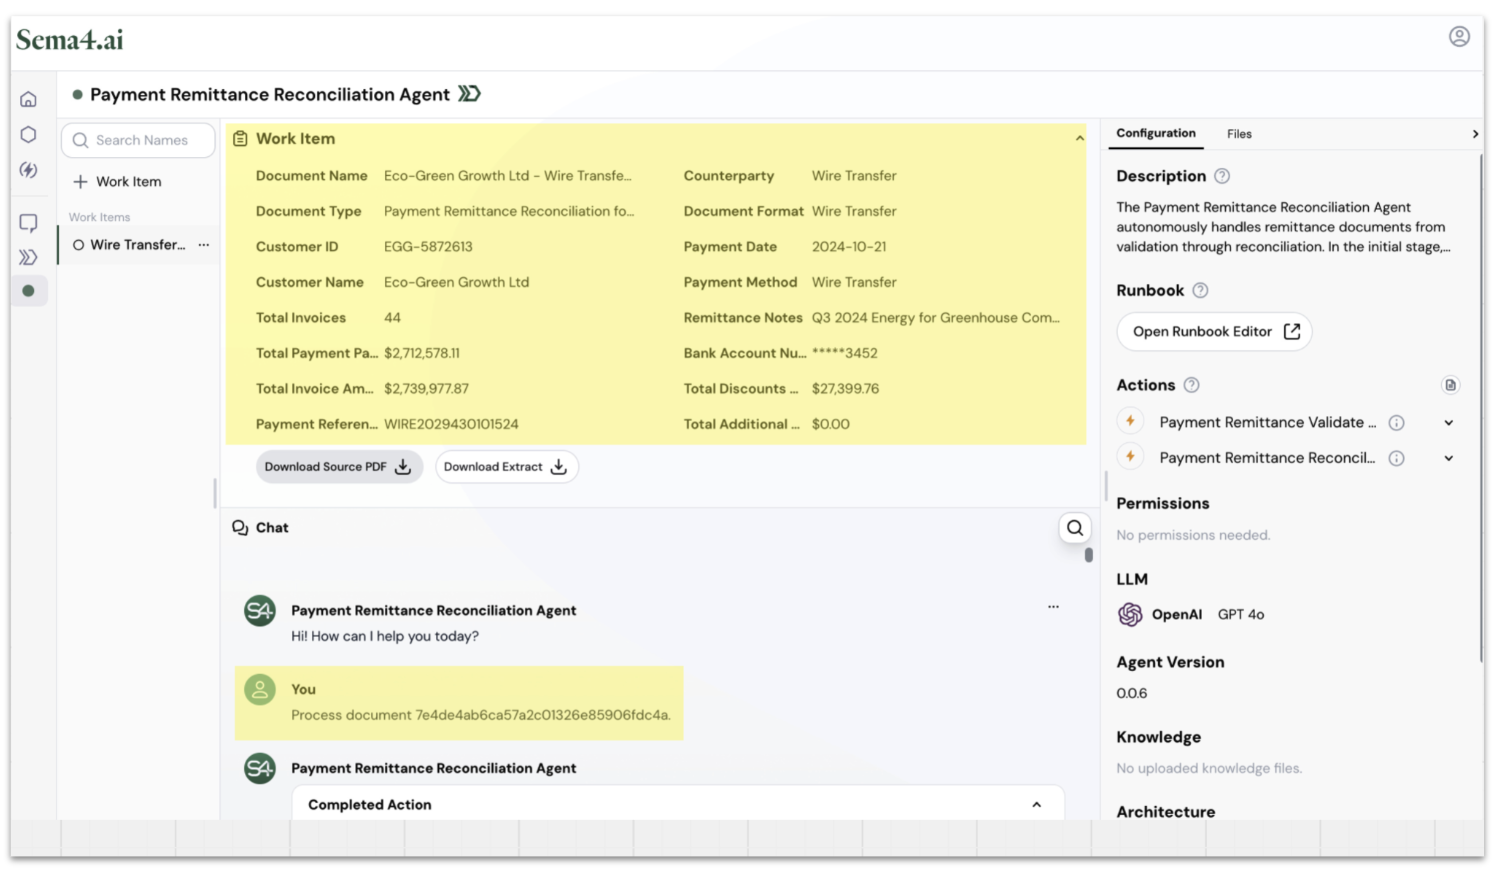Viewport: 1498px width, 870px height.
Task: Click the Bank Account value *****3452
Action: [x=844, y=354]
